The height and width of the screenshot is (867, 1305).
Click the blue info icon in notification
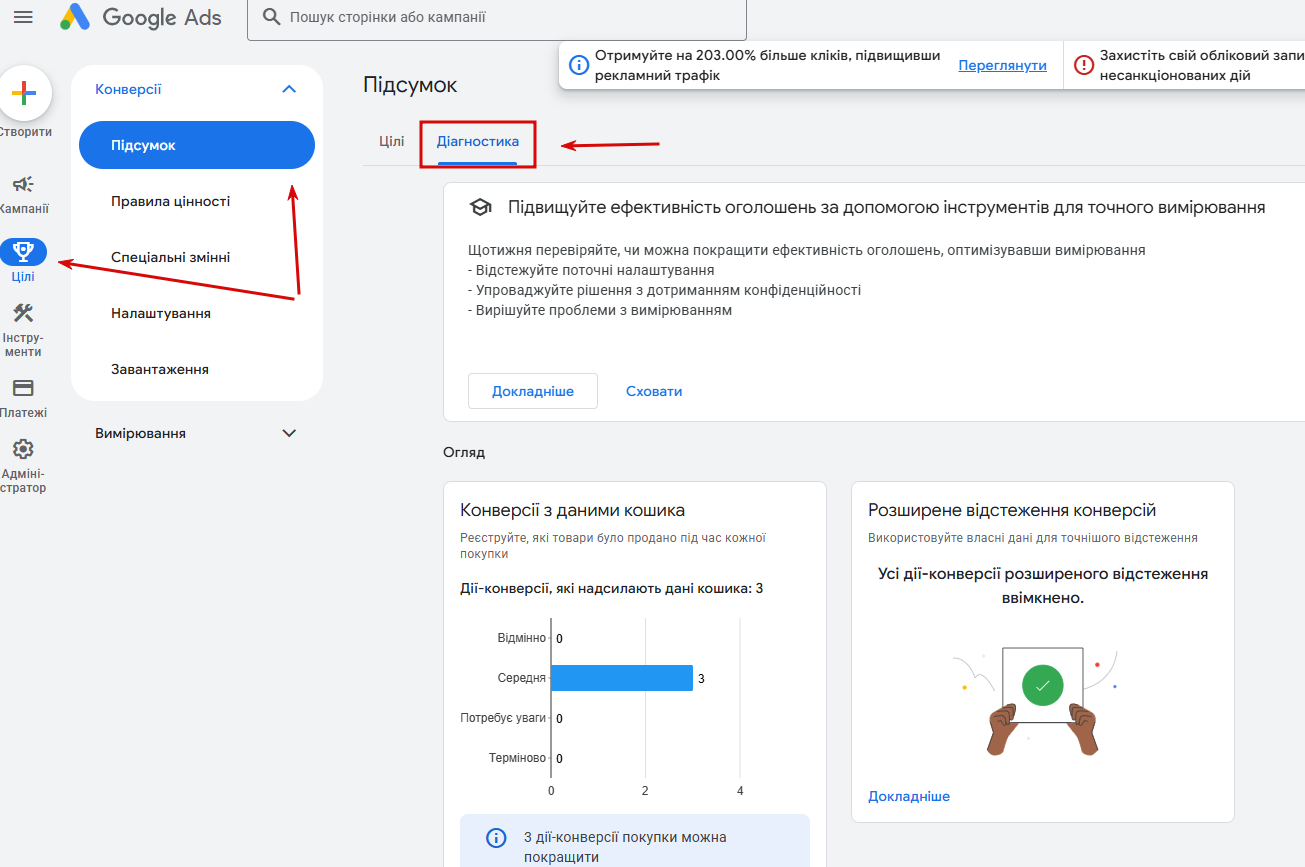coord(579,65)
